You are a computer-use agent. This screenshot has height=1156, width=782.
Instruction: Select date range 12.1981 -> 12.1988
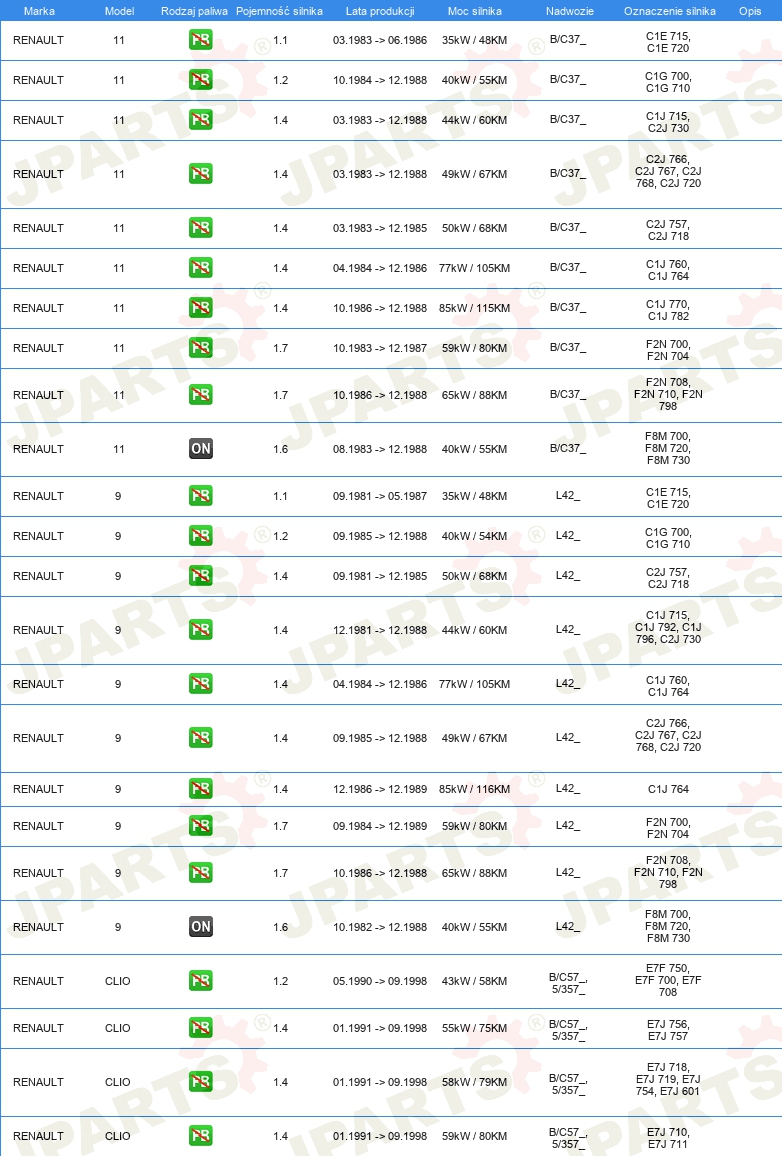coord(380,630)
